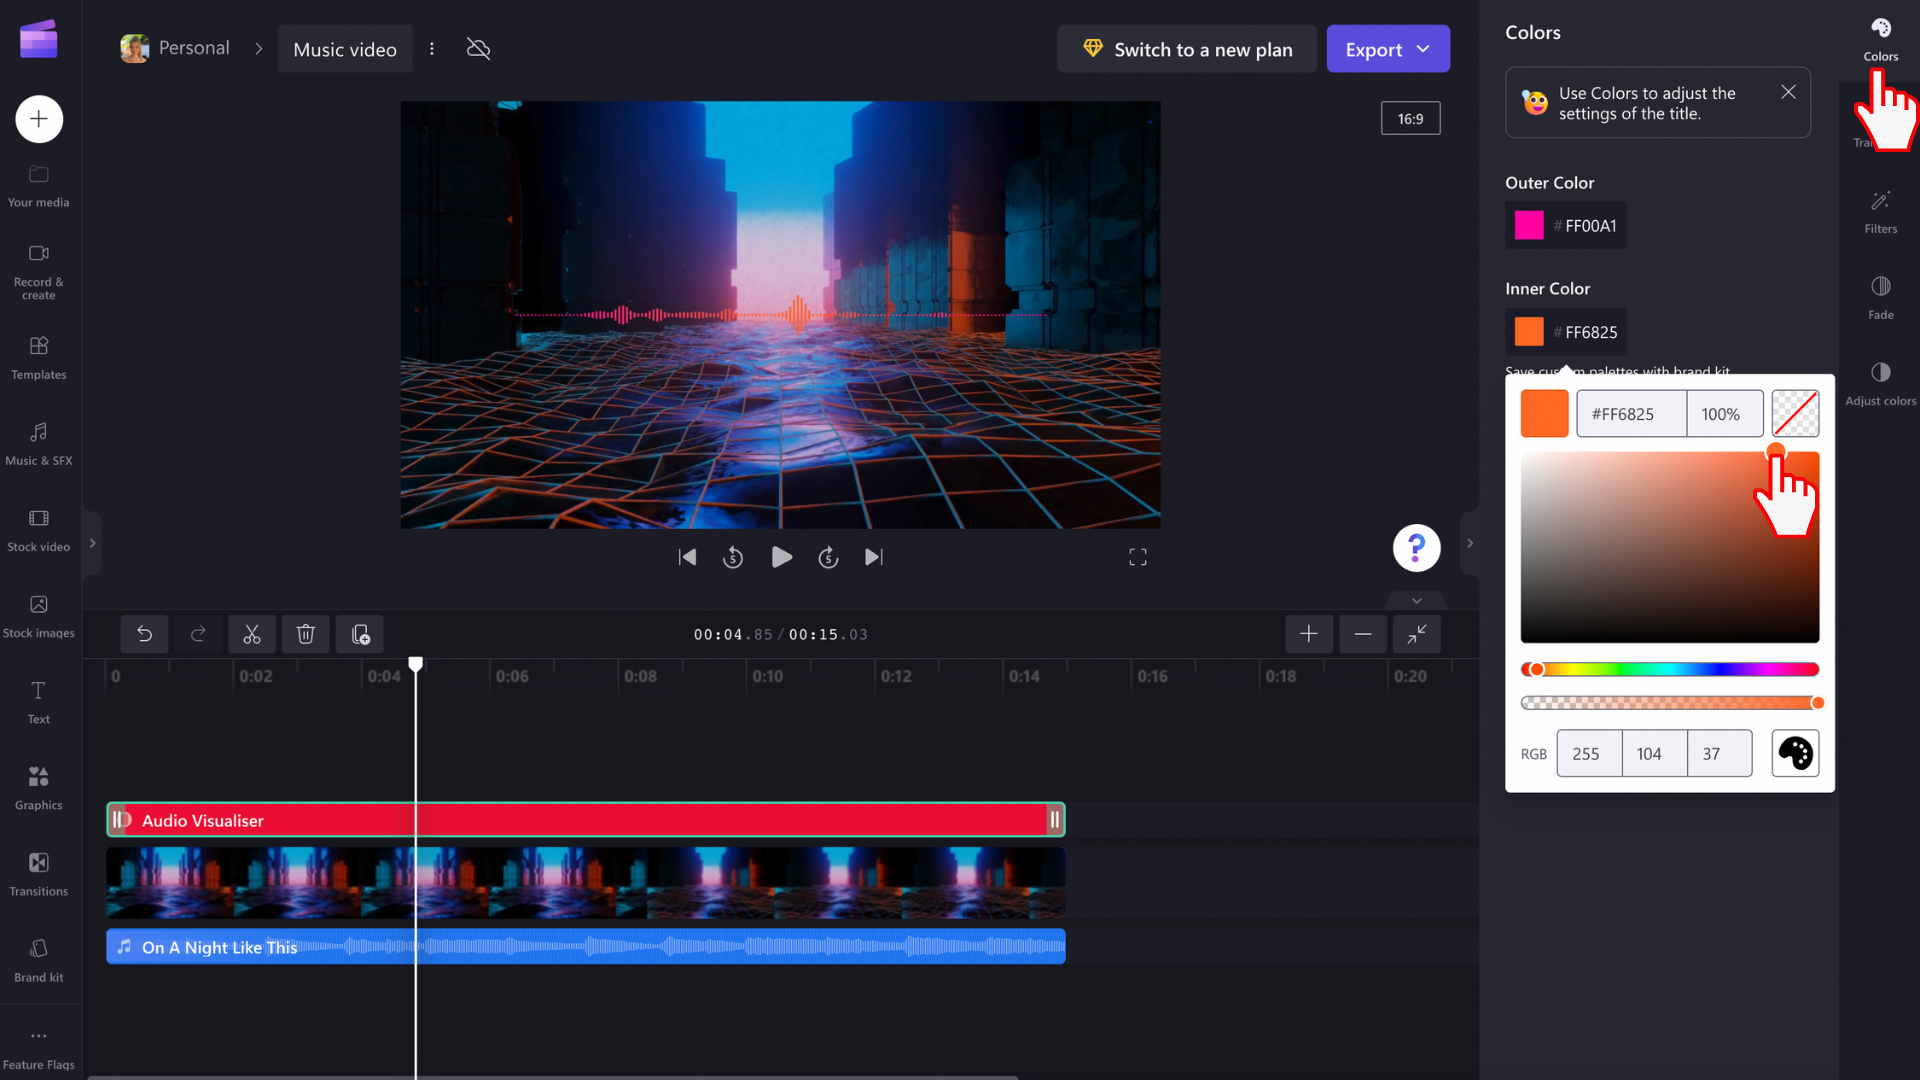The height and width of the screenshot is (1080, 1920).
Task: Collapse the preview with the chevron arrow
Action: click(x=1415, y=600)
